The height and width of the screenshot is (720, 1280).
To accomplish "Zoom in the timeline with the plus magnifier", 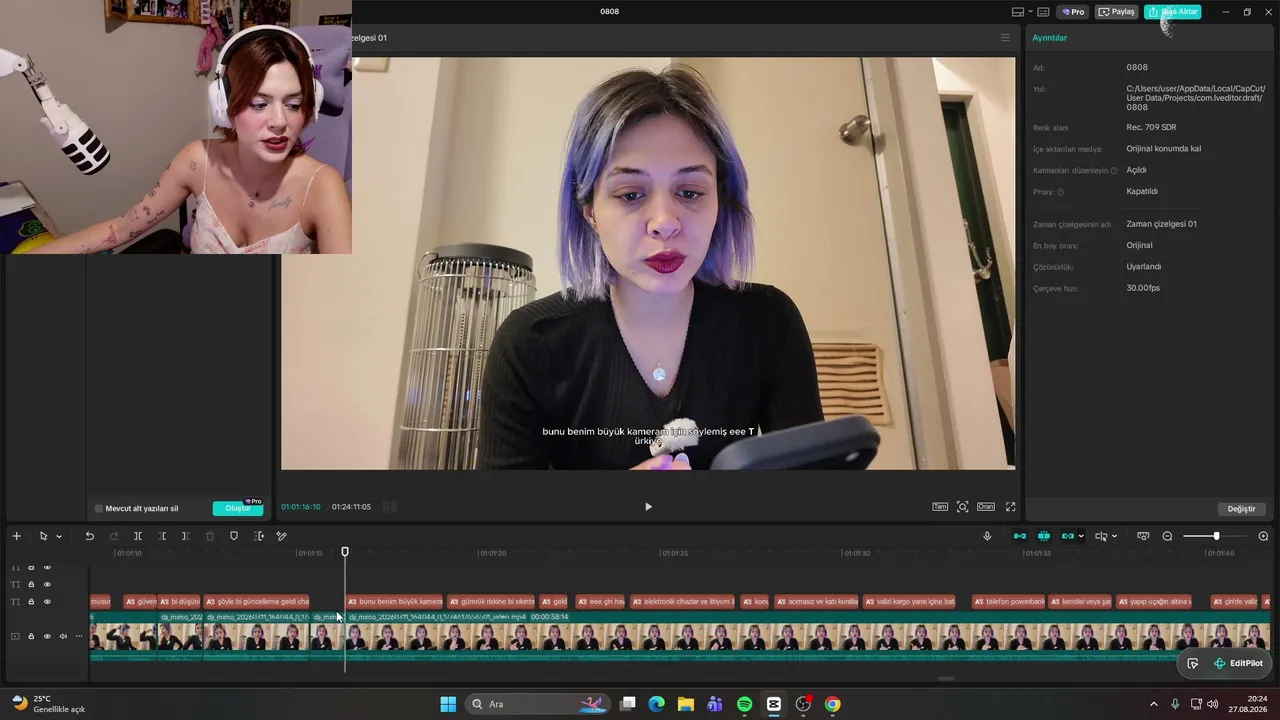I will (1263, 536).
